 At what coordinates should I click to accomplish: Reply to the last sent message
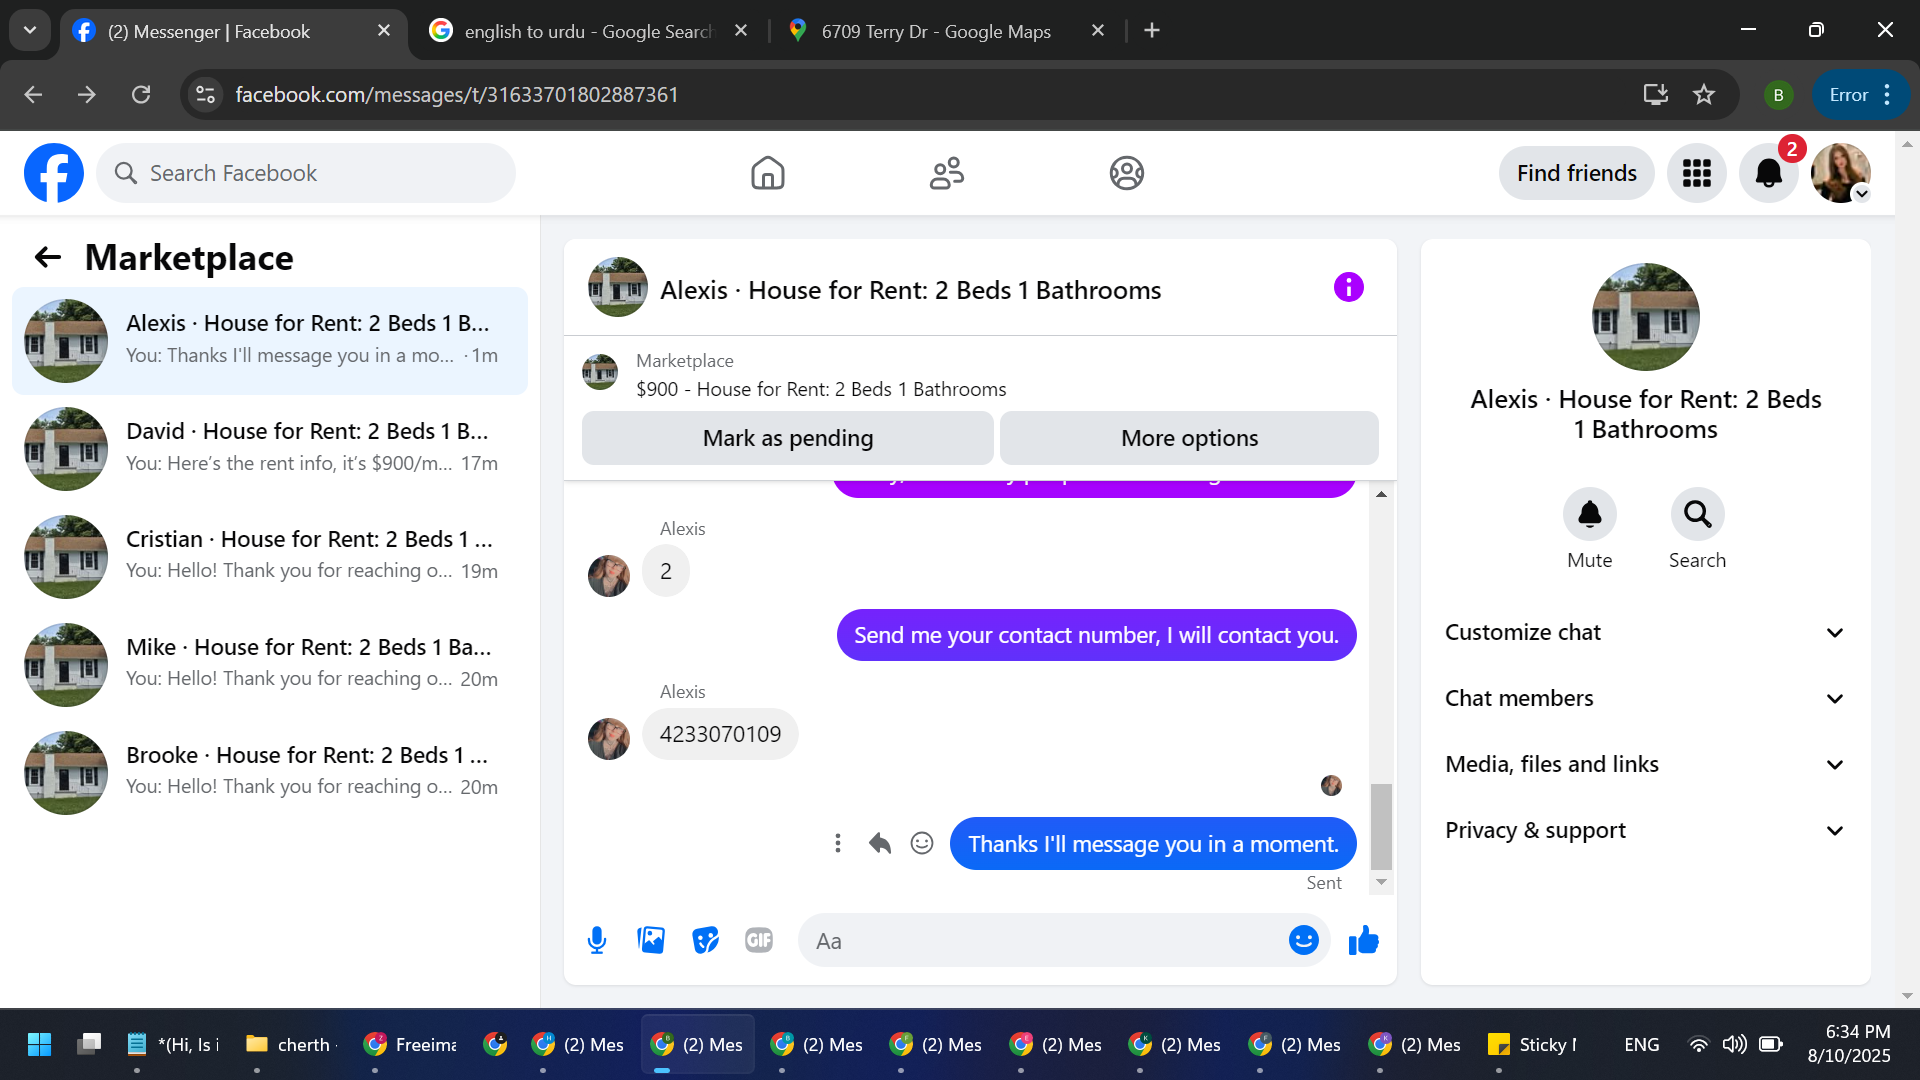pos(880,843)
